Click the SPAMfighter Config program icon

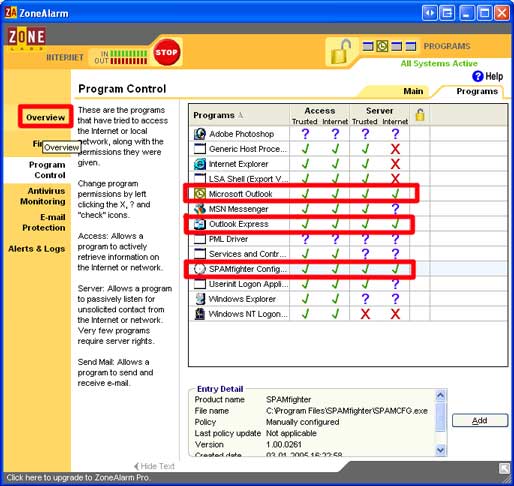tap(200, 269)
